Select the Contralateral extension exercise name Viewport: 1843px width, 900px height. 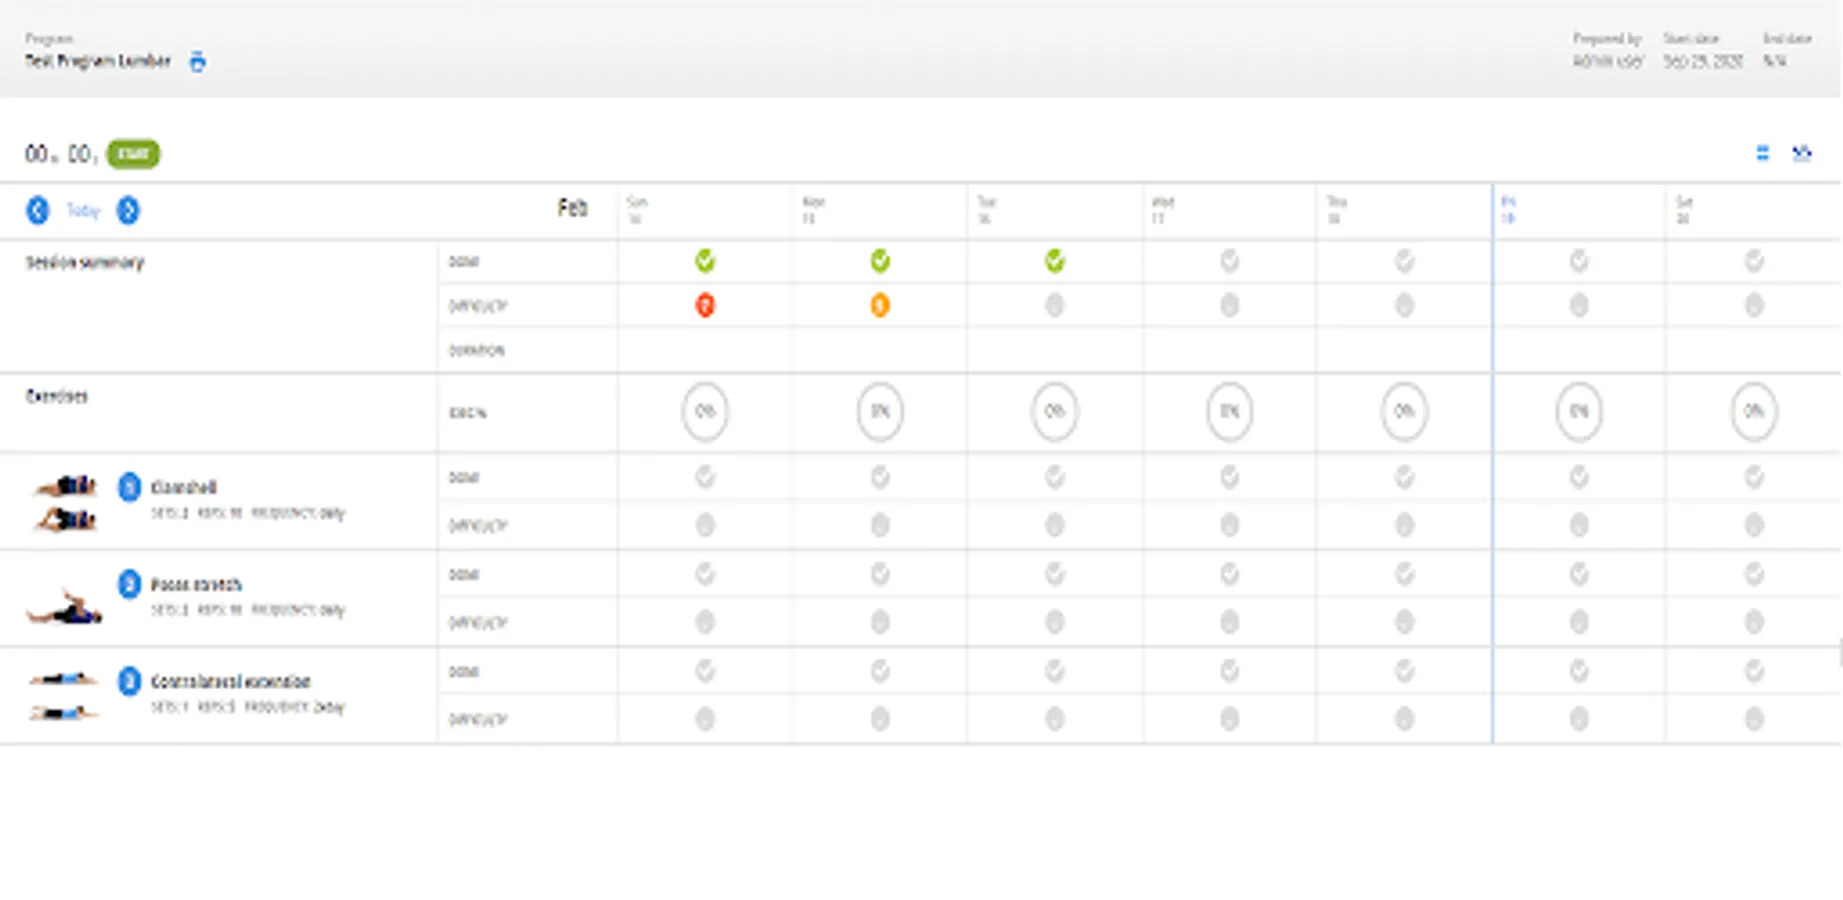(x=230, y=681)
